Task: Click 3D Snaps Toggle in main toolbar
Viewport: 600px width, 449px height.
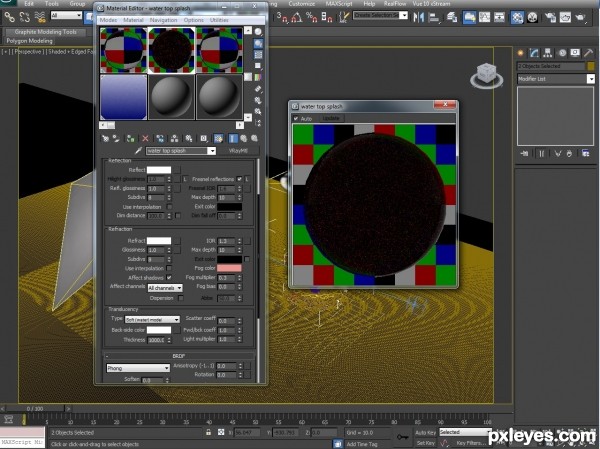Action: click(282, 17)
